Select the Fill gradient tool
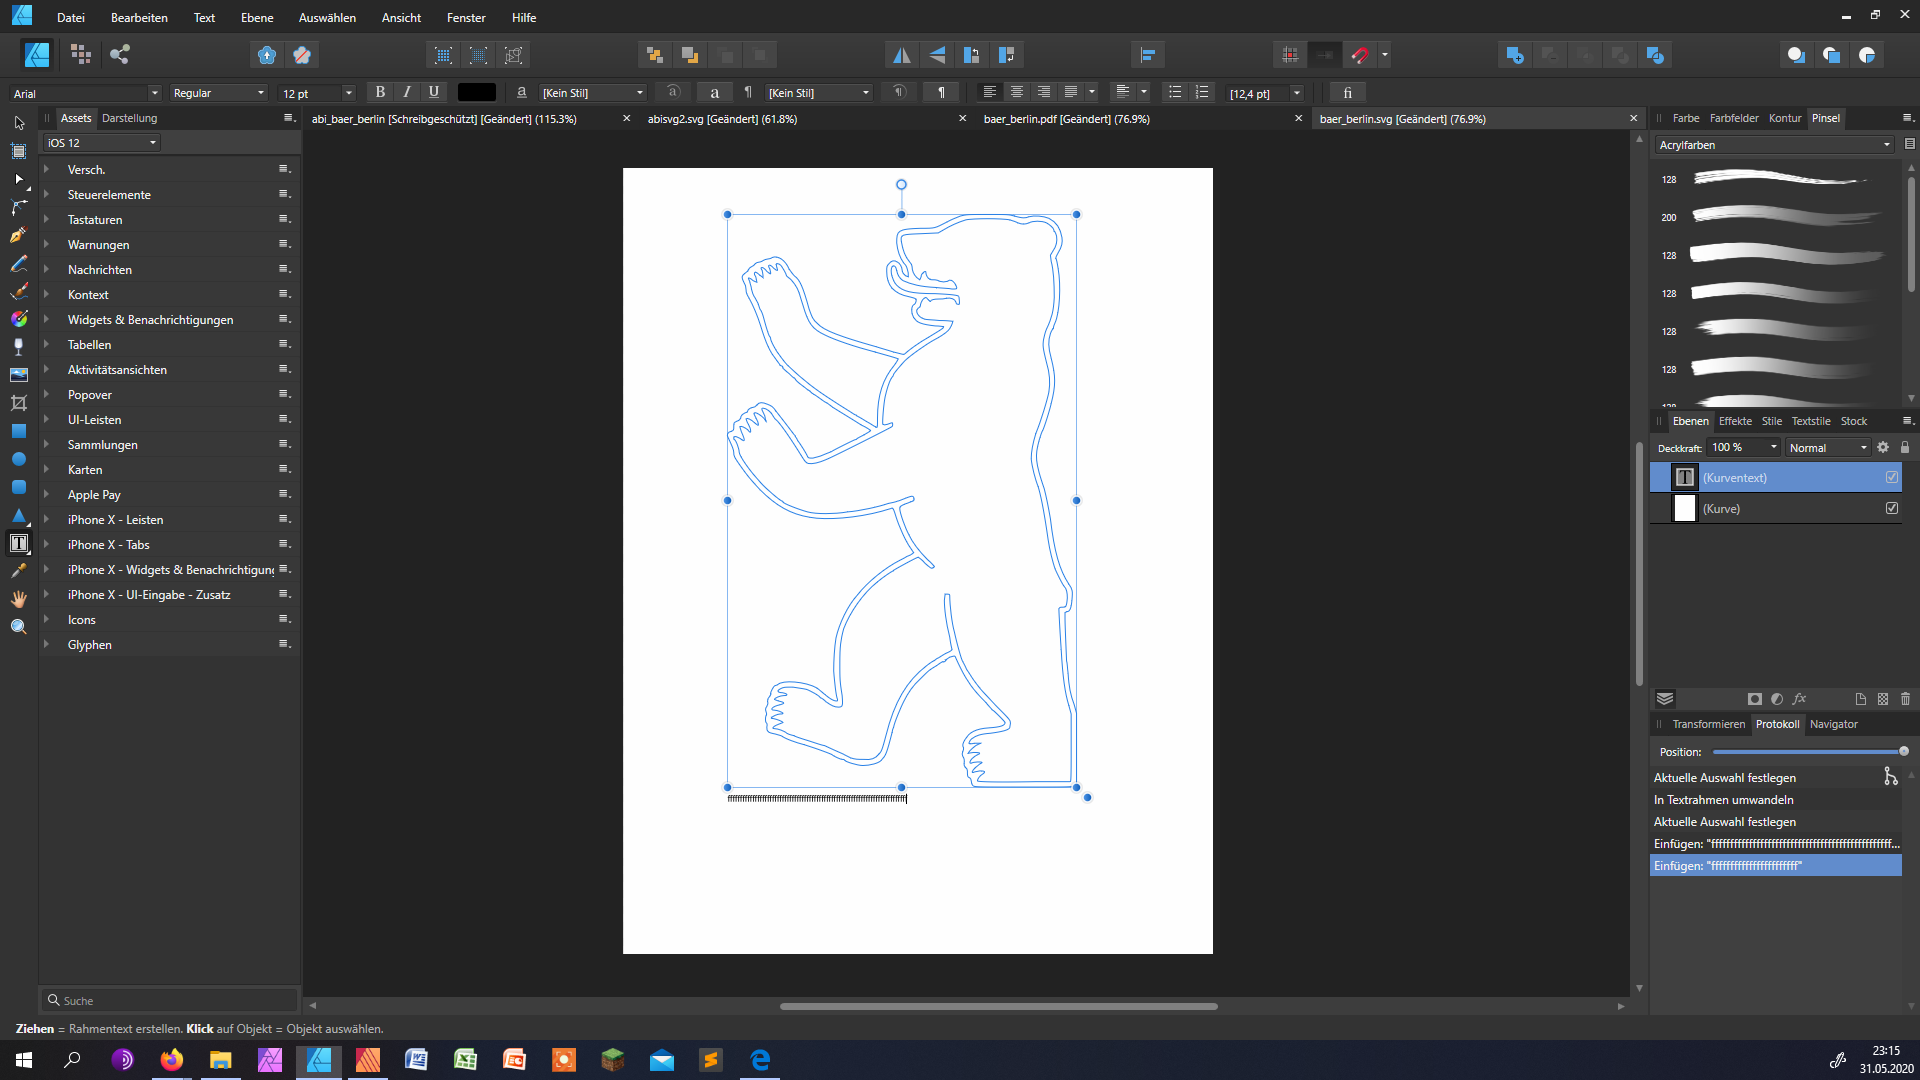This screenshot has width=1920, height=1080. [19, 319]
